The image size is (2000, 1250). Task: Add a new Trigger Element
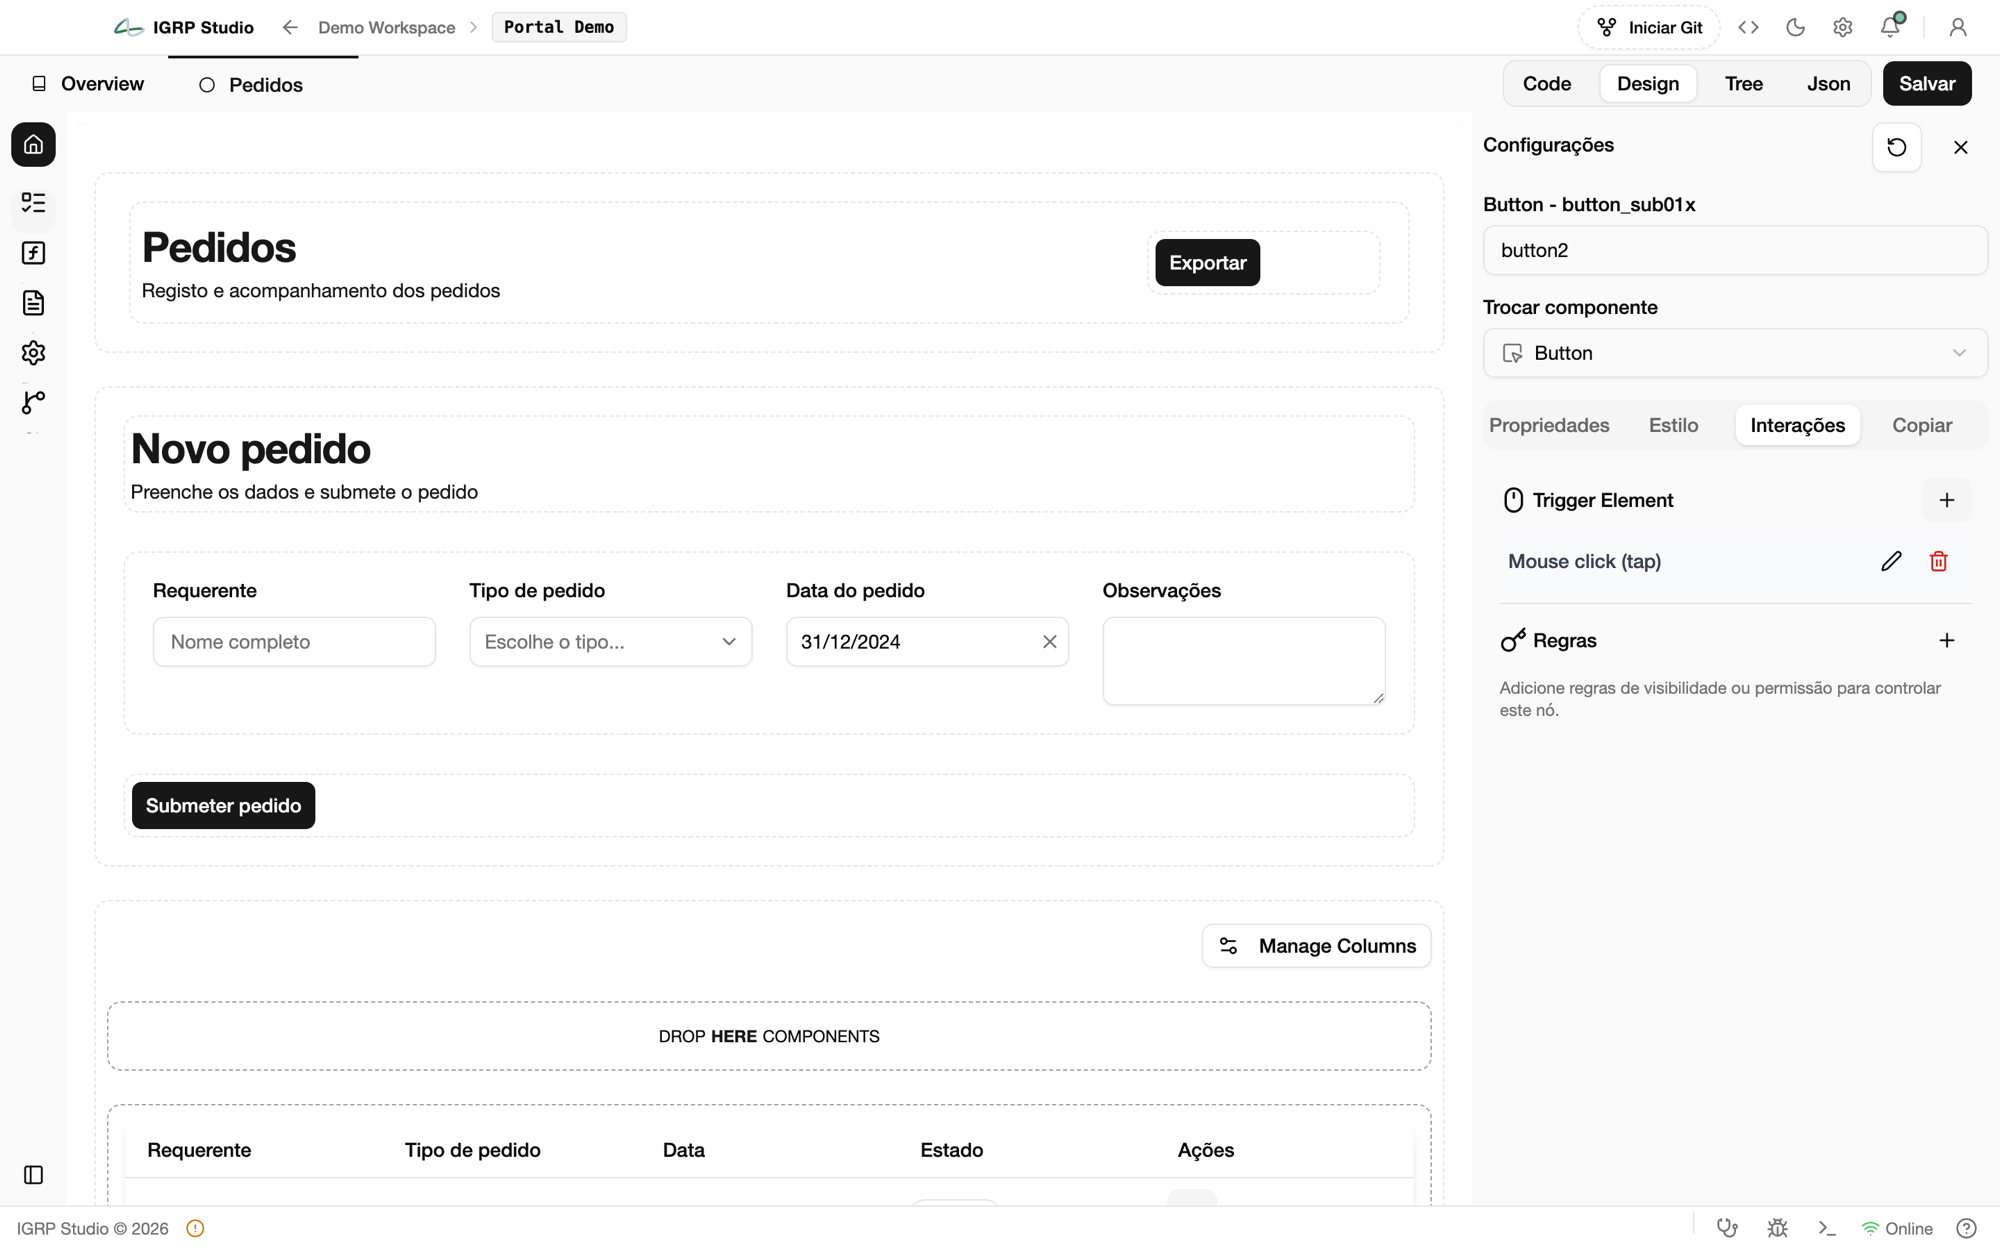1947,500
